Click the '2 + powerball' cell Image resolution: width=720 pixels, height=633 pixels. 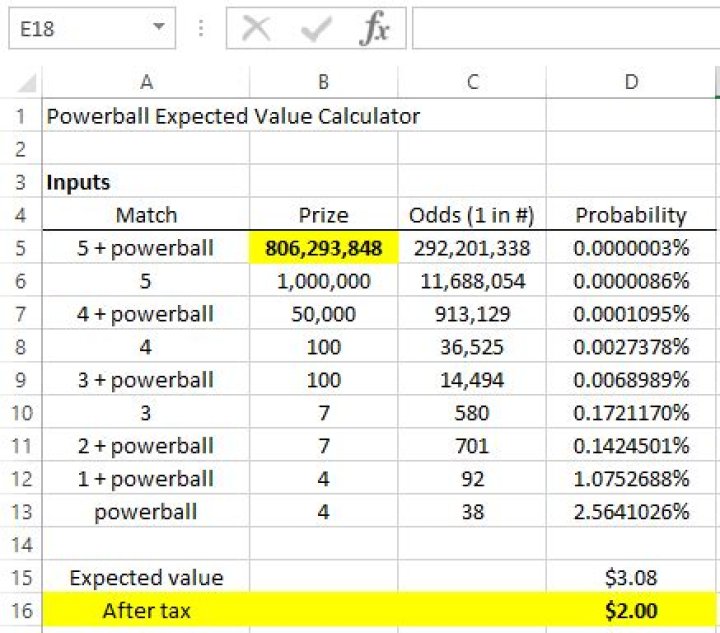pos(146,446)
